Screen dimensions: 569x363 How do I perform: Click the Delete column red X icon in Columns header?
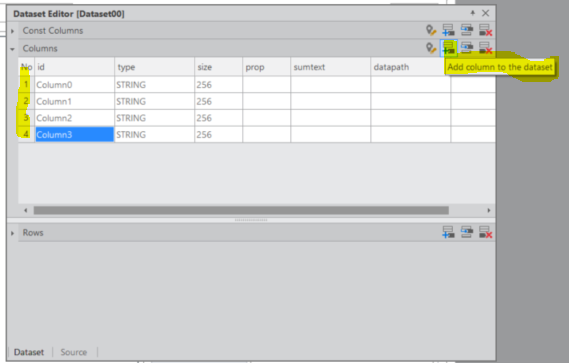485,48
